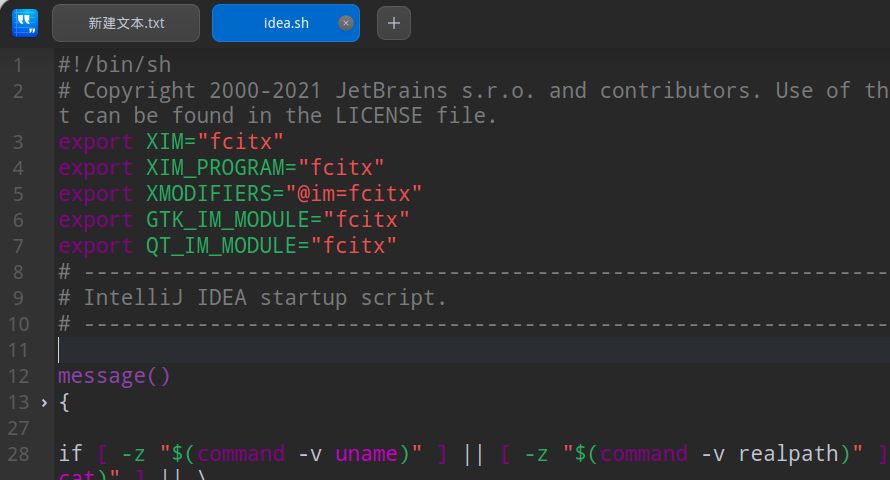Image resolution: width=890 pixels, height=480 pixels.
Task: Place cursor on the #!/bin/sh line
Action: (115, 65)
